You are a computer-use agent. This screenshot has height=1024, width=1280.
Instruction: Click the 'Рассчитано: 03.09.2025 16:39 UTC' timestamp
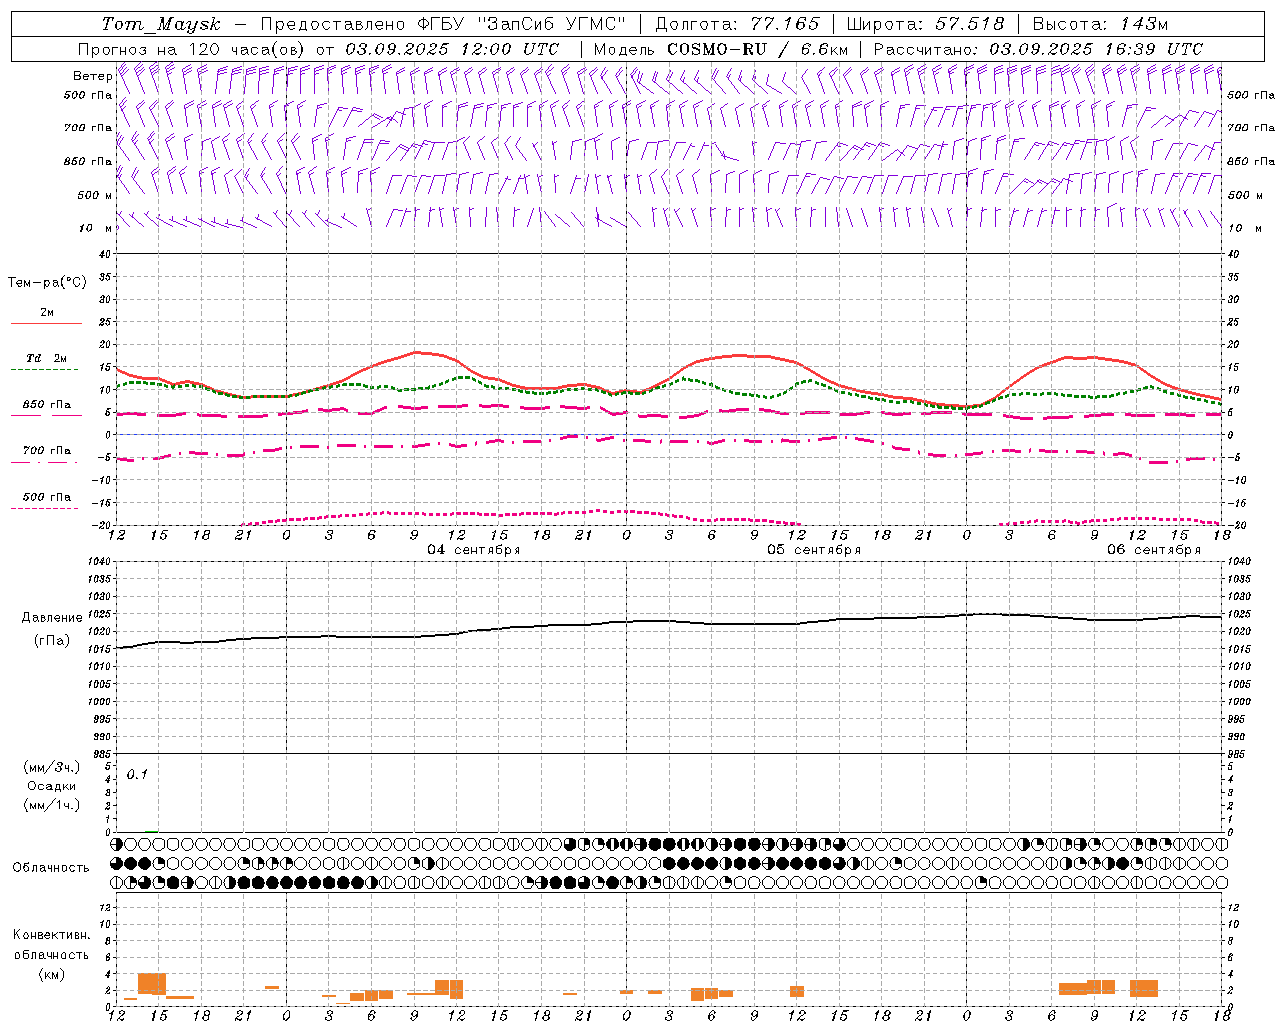tap(1038, 49)
